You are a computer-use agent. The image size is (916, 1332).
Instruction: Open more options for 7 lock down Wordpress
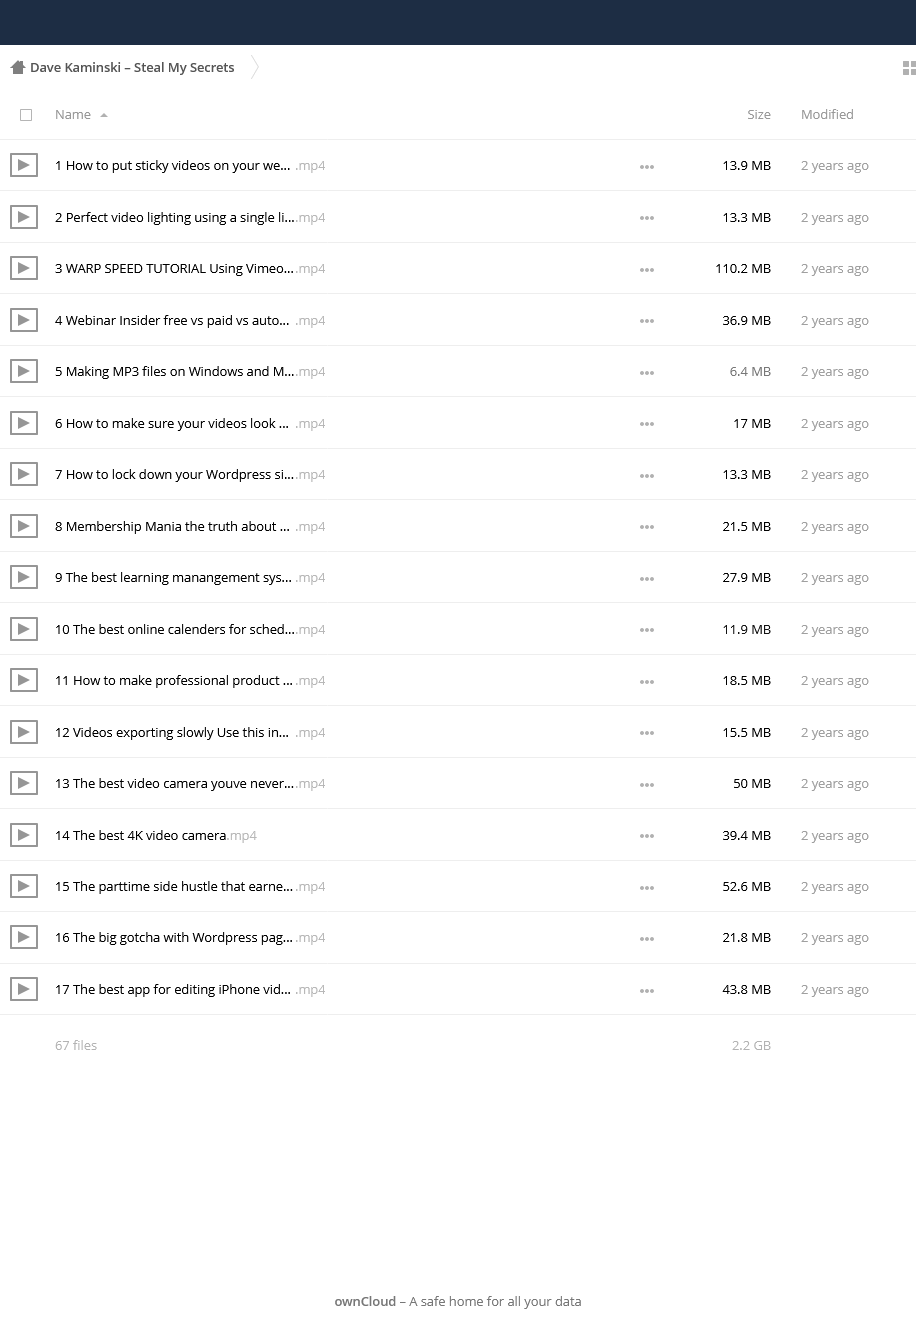647,475
